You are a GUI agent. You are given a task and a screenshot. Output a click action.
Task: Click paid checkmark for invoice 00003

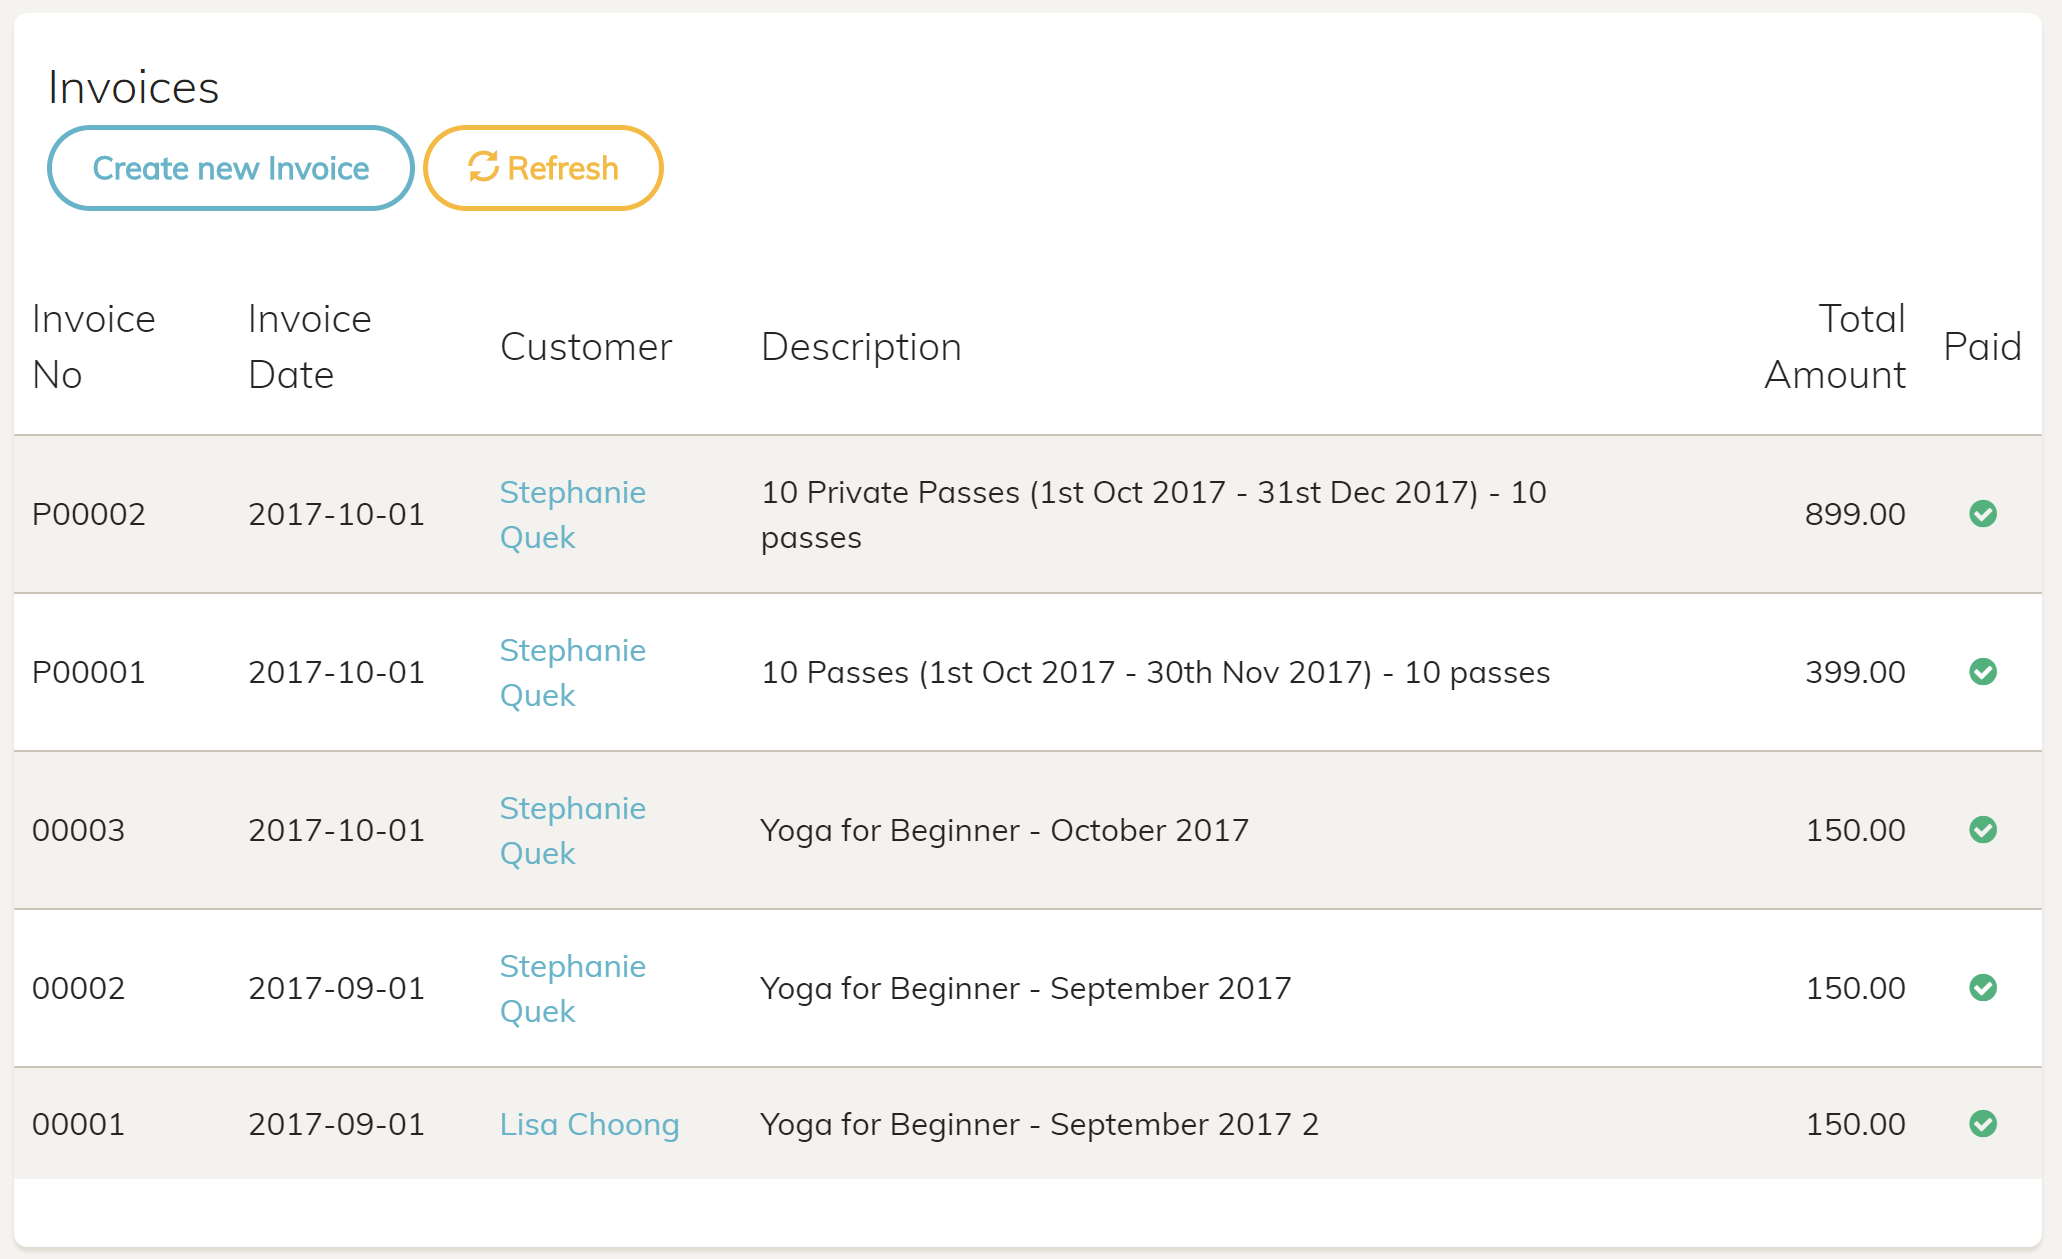click(x=1982, y=830)
